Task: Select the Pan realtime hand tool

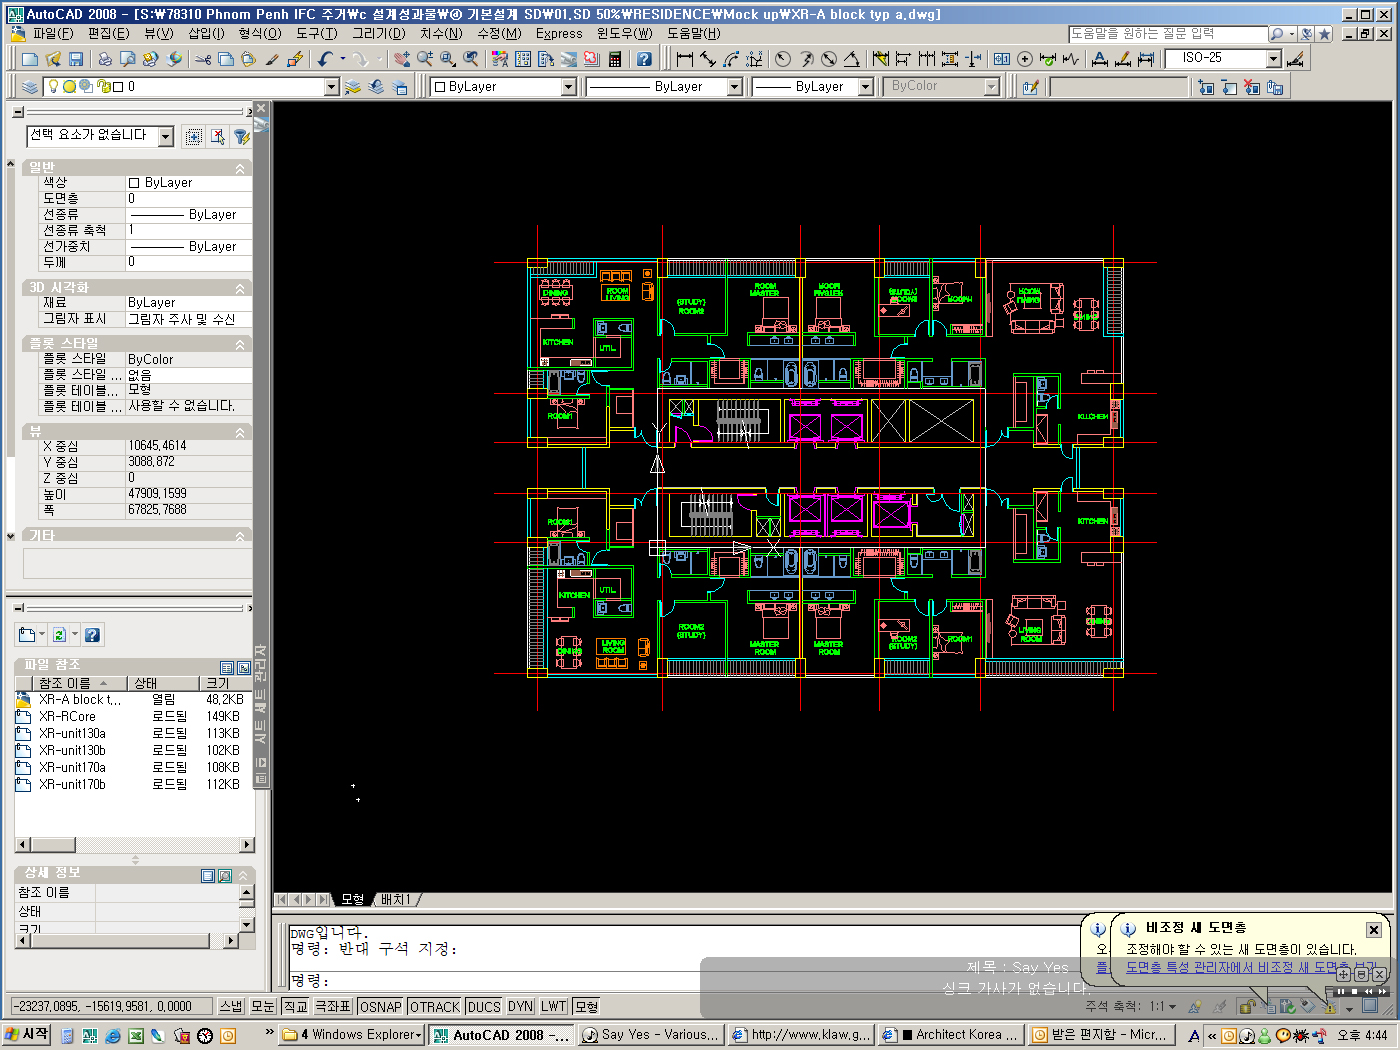Action: click(402, 60)
